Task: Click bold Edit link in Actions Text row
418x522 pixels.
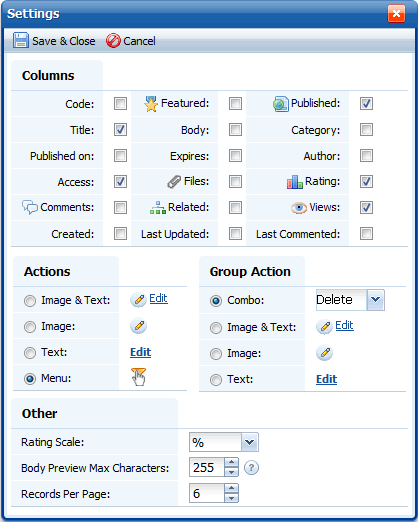Action: 140,352
